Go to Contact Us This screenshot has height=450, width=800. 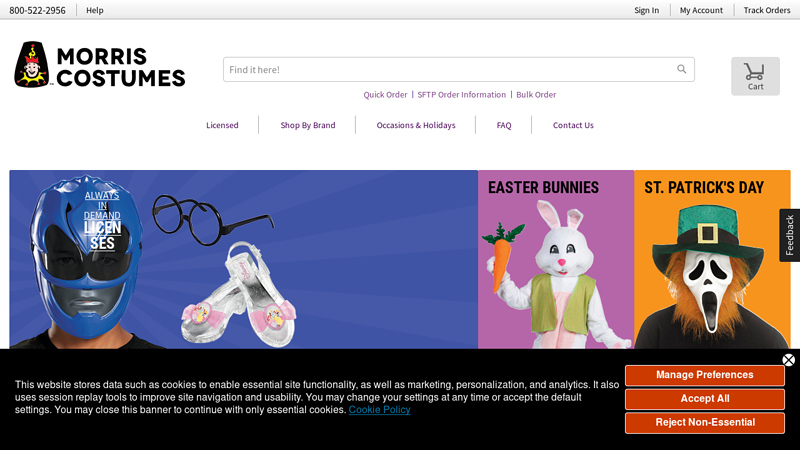pyautogui.click(x=573, y=125)
